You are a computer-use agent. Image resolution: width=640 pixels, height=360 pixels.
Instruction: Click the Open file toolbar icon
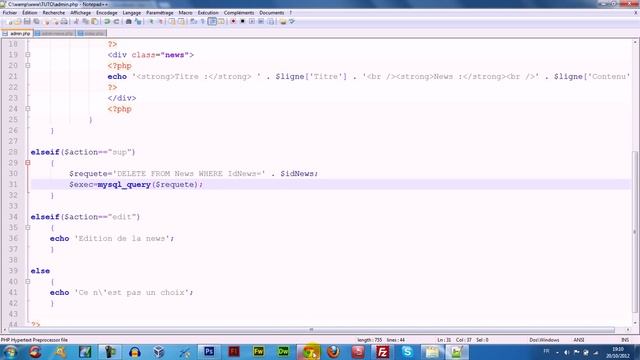[x=18, y=21]
